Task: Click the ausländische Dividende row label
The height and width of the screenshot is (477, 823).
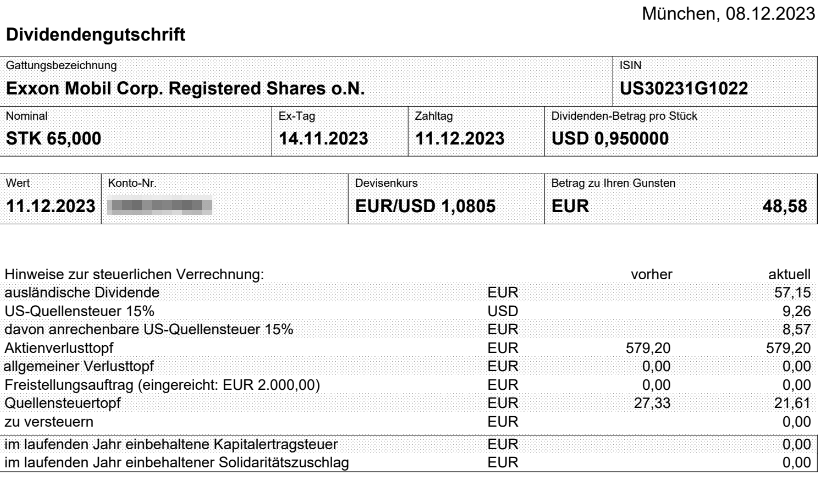Action: [82, 292]
